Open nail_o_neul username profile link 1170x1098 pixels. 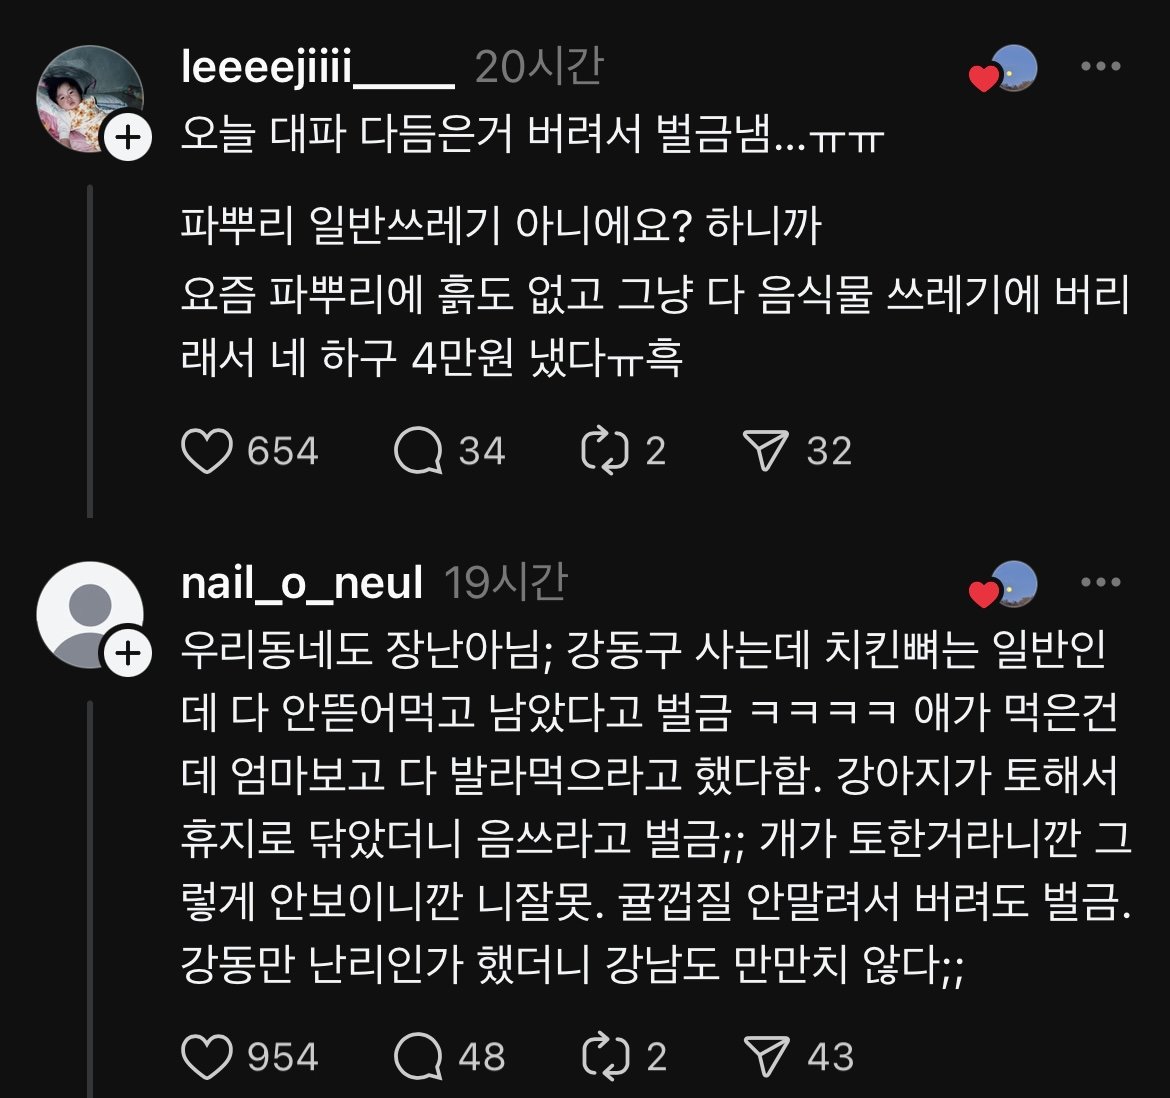click(302, 583)
